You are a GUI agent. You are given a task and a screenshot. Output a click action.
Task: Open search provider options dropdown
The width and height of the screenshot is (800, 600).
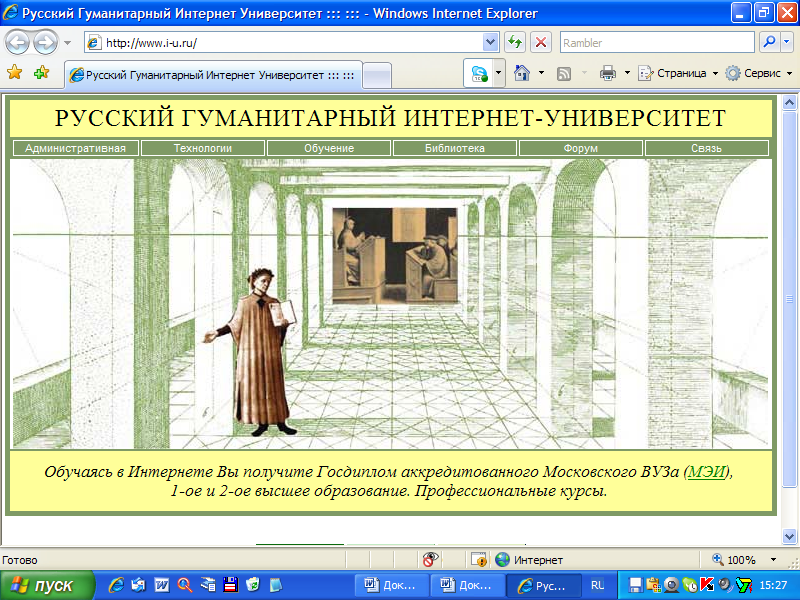[x=787, y=42]
